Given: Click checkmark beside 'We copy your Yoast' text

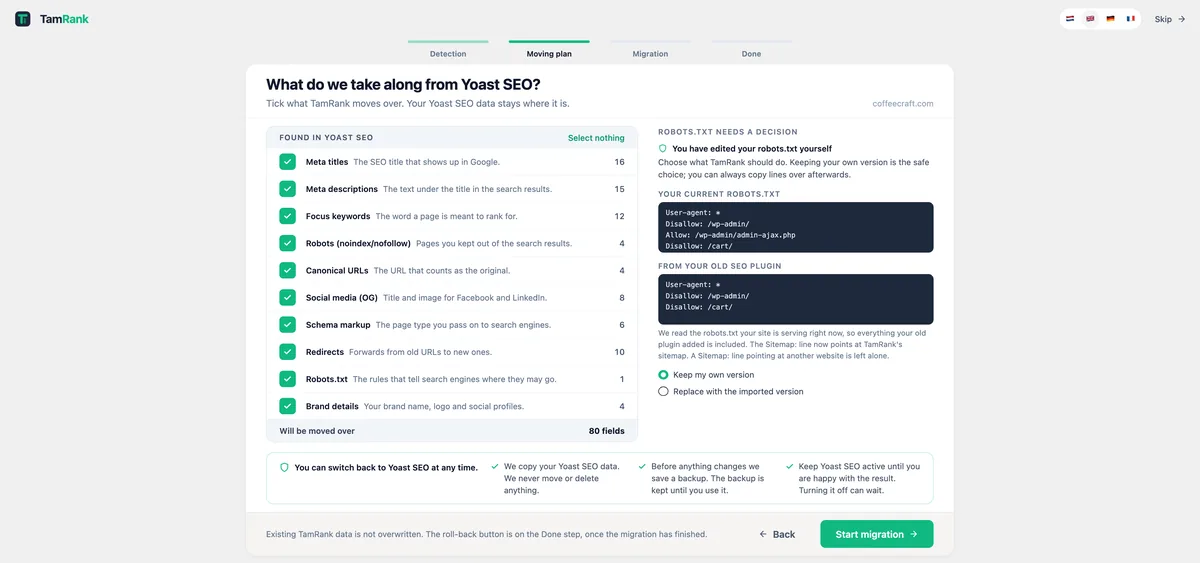Looking at the screenshot, I should click(x=495, y=466).
